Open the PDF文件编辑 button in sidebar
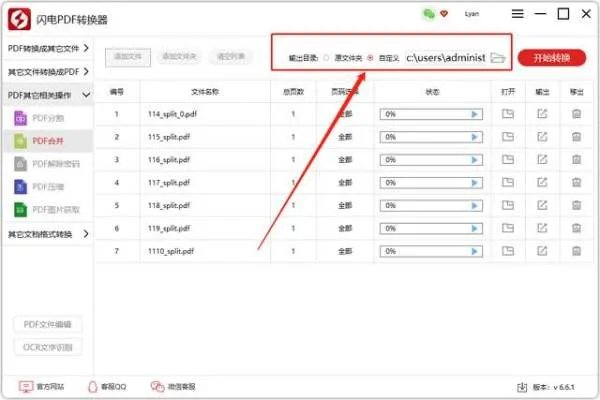Viewport: 600px width, 400px height. pos(48,325)
